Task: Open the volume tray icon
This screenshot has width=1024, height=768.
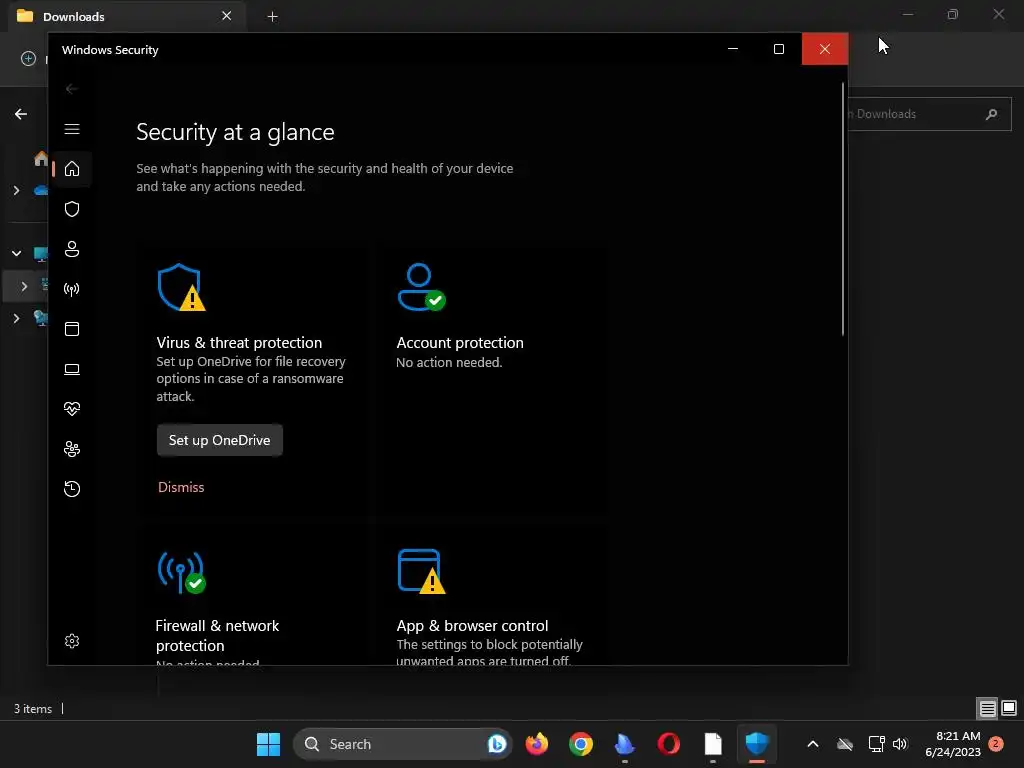Action: pyautogui.click(x=900, y=744)
